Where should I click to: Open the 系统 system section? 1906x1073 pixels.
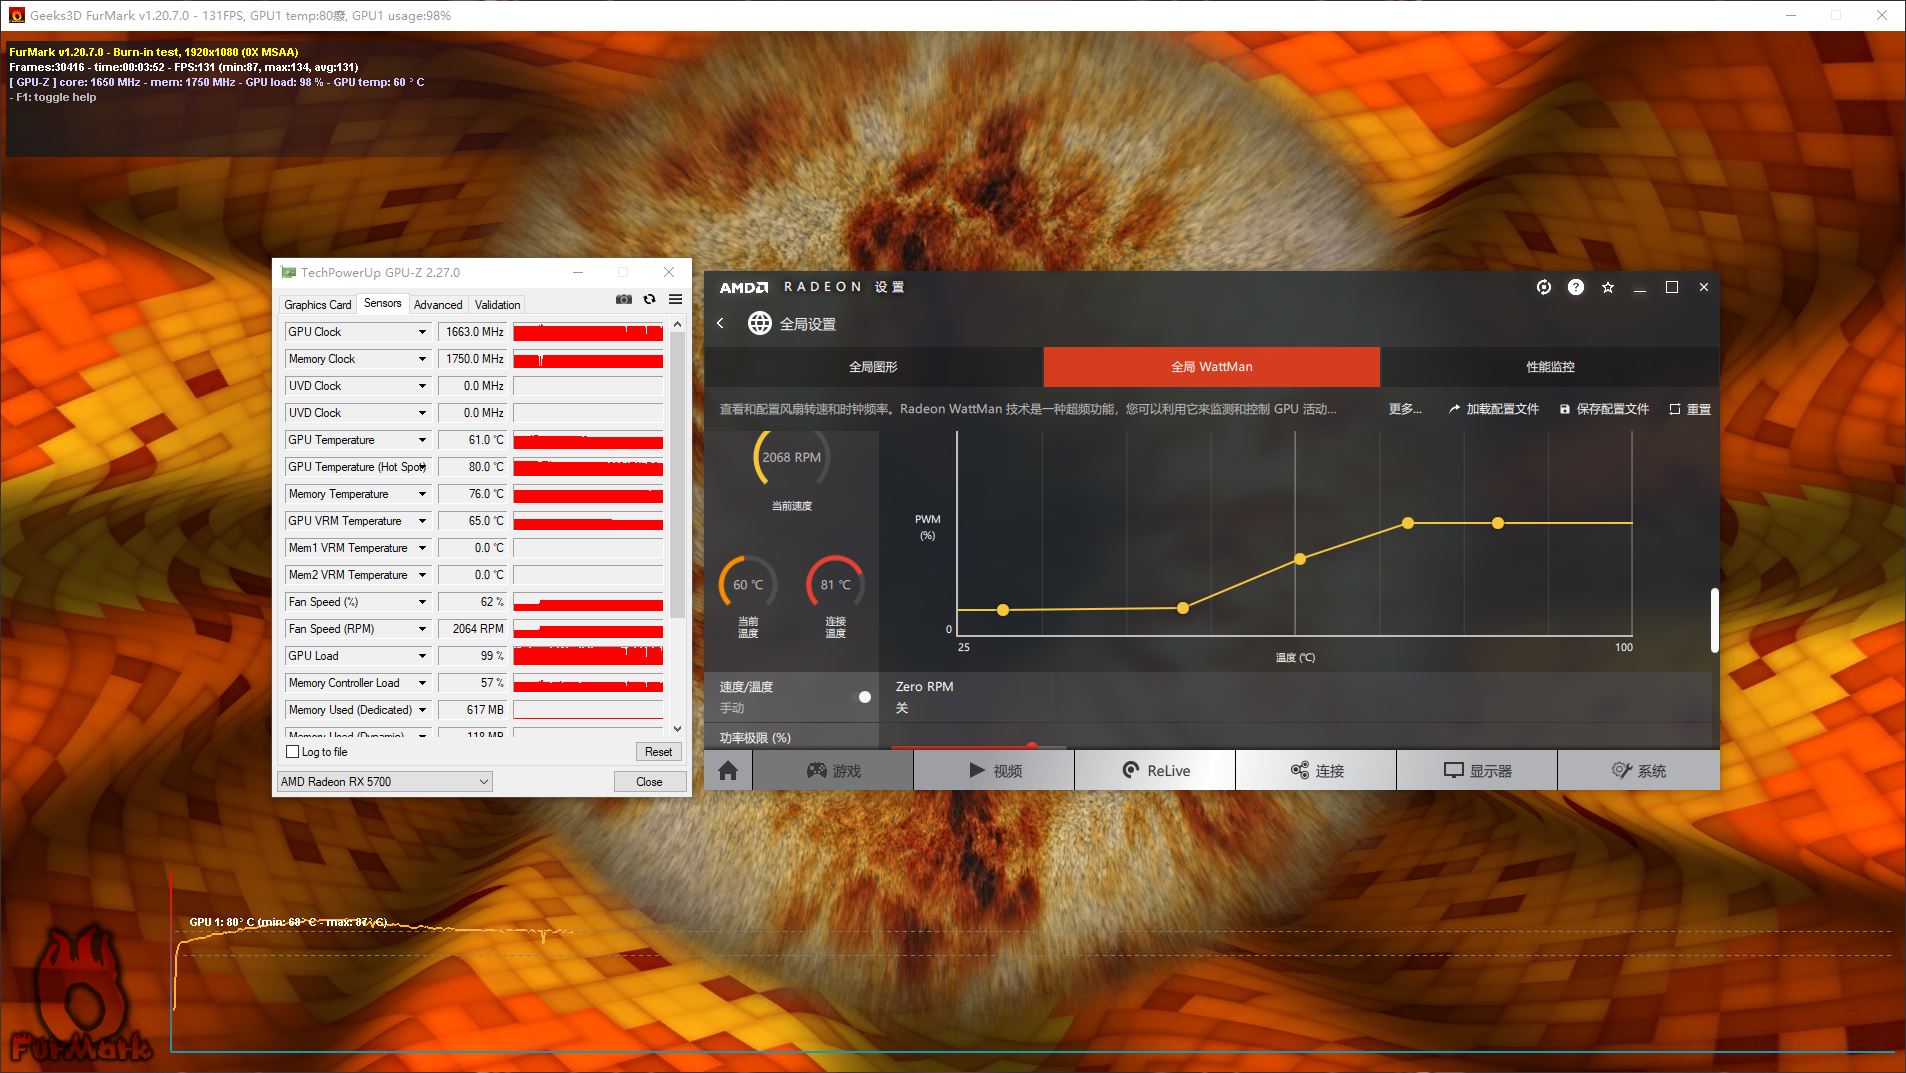coord(1639,770)
